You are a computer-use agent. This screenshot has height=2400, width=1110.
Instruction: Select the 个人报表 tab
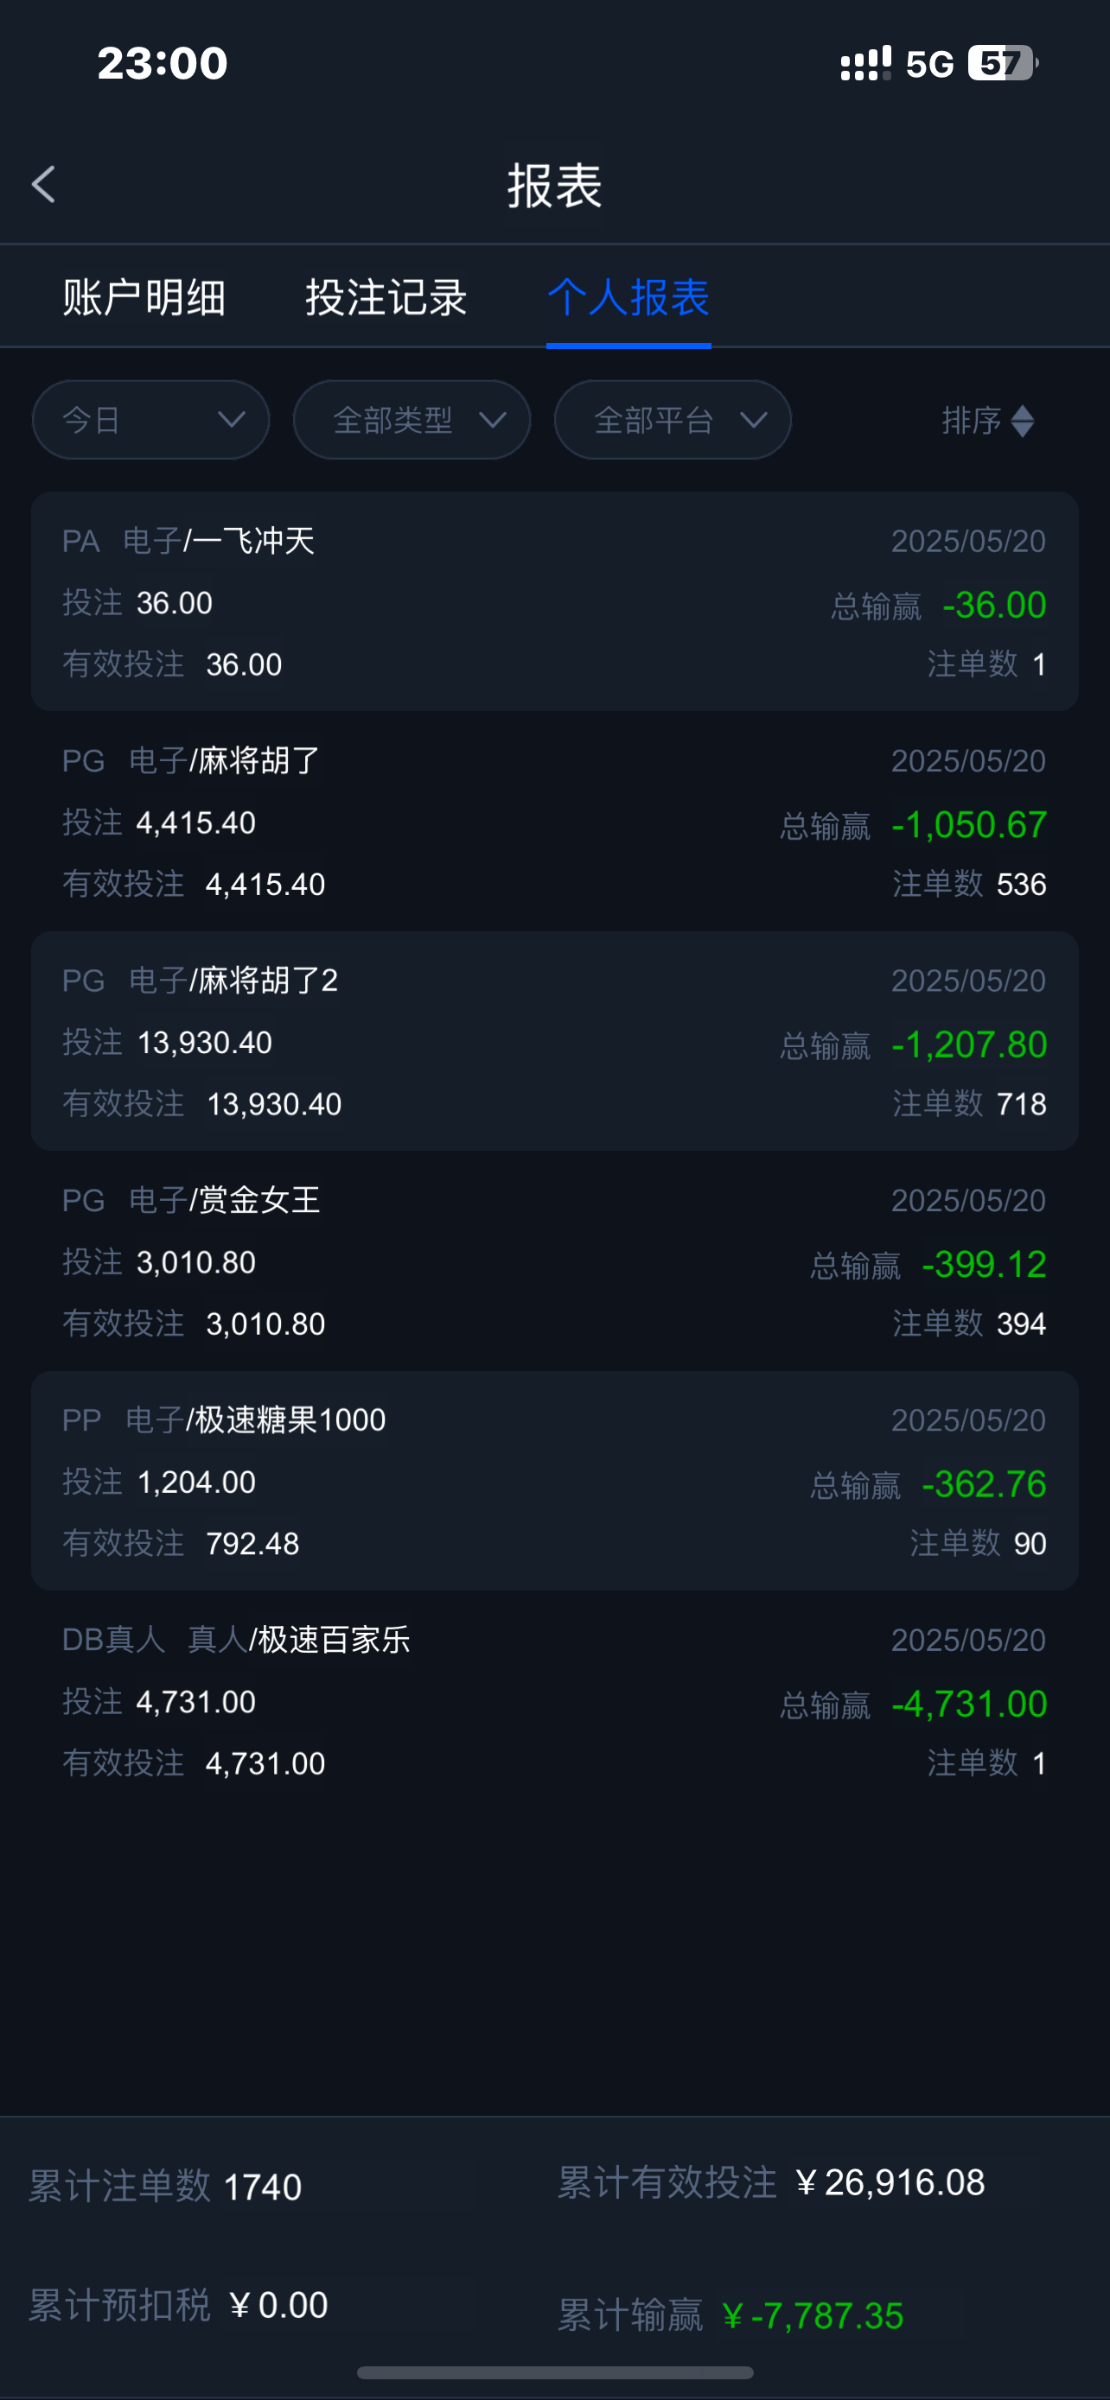point(629,298)
